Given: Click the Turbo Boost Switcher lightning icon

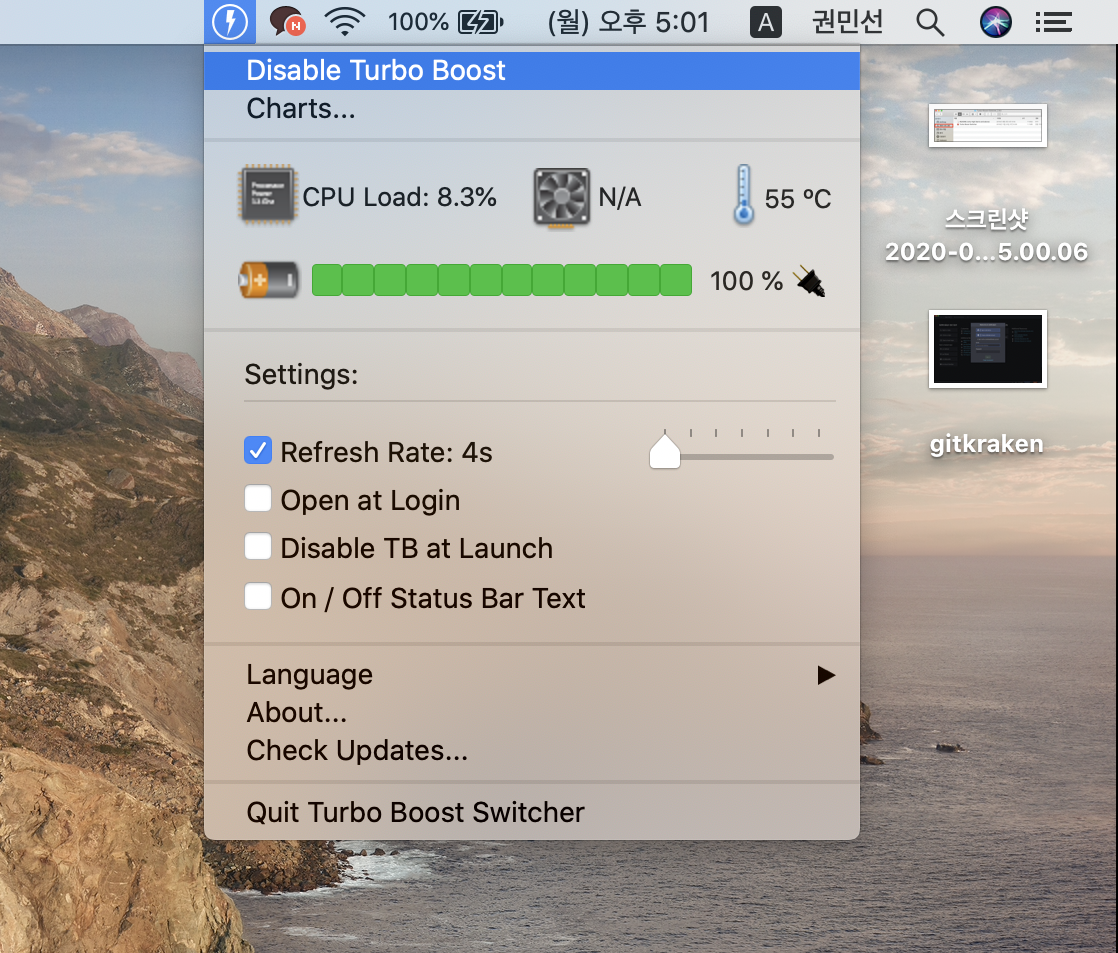Looking at the screenshot, I should [x=230, y=22].
